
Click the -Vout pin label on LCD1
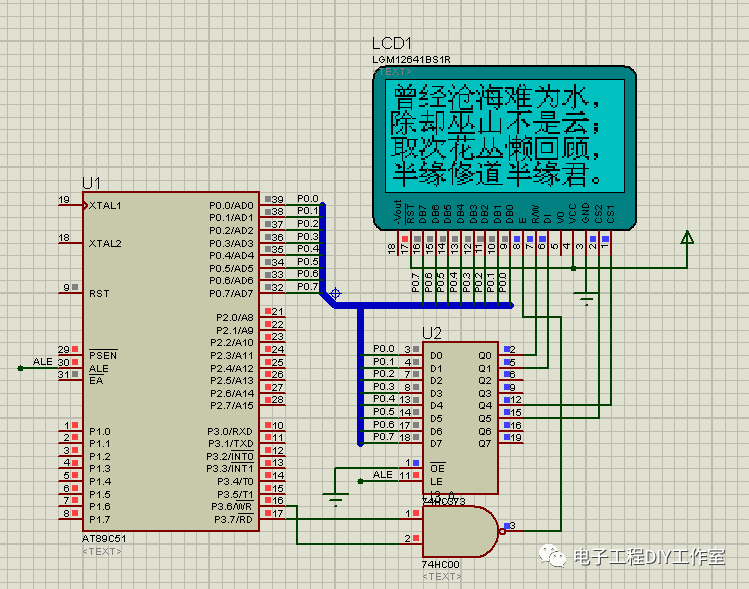tap(397, 212)
